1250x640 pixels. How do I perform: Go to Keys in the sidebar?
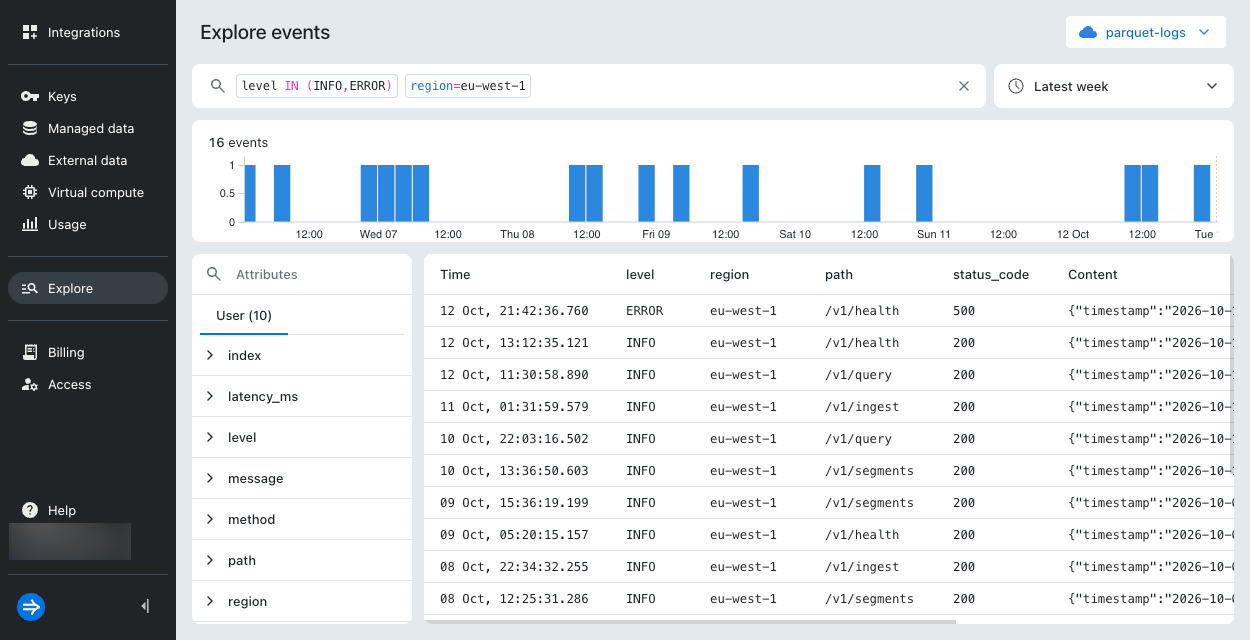(x=88, y=96)
